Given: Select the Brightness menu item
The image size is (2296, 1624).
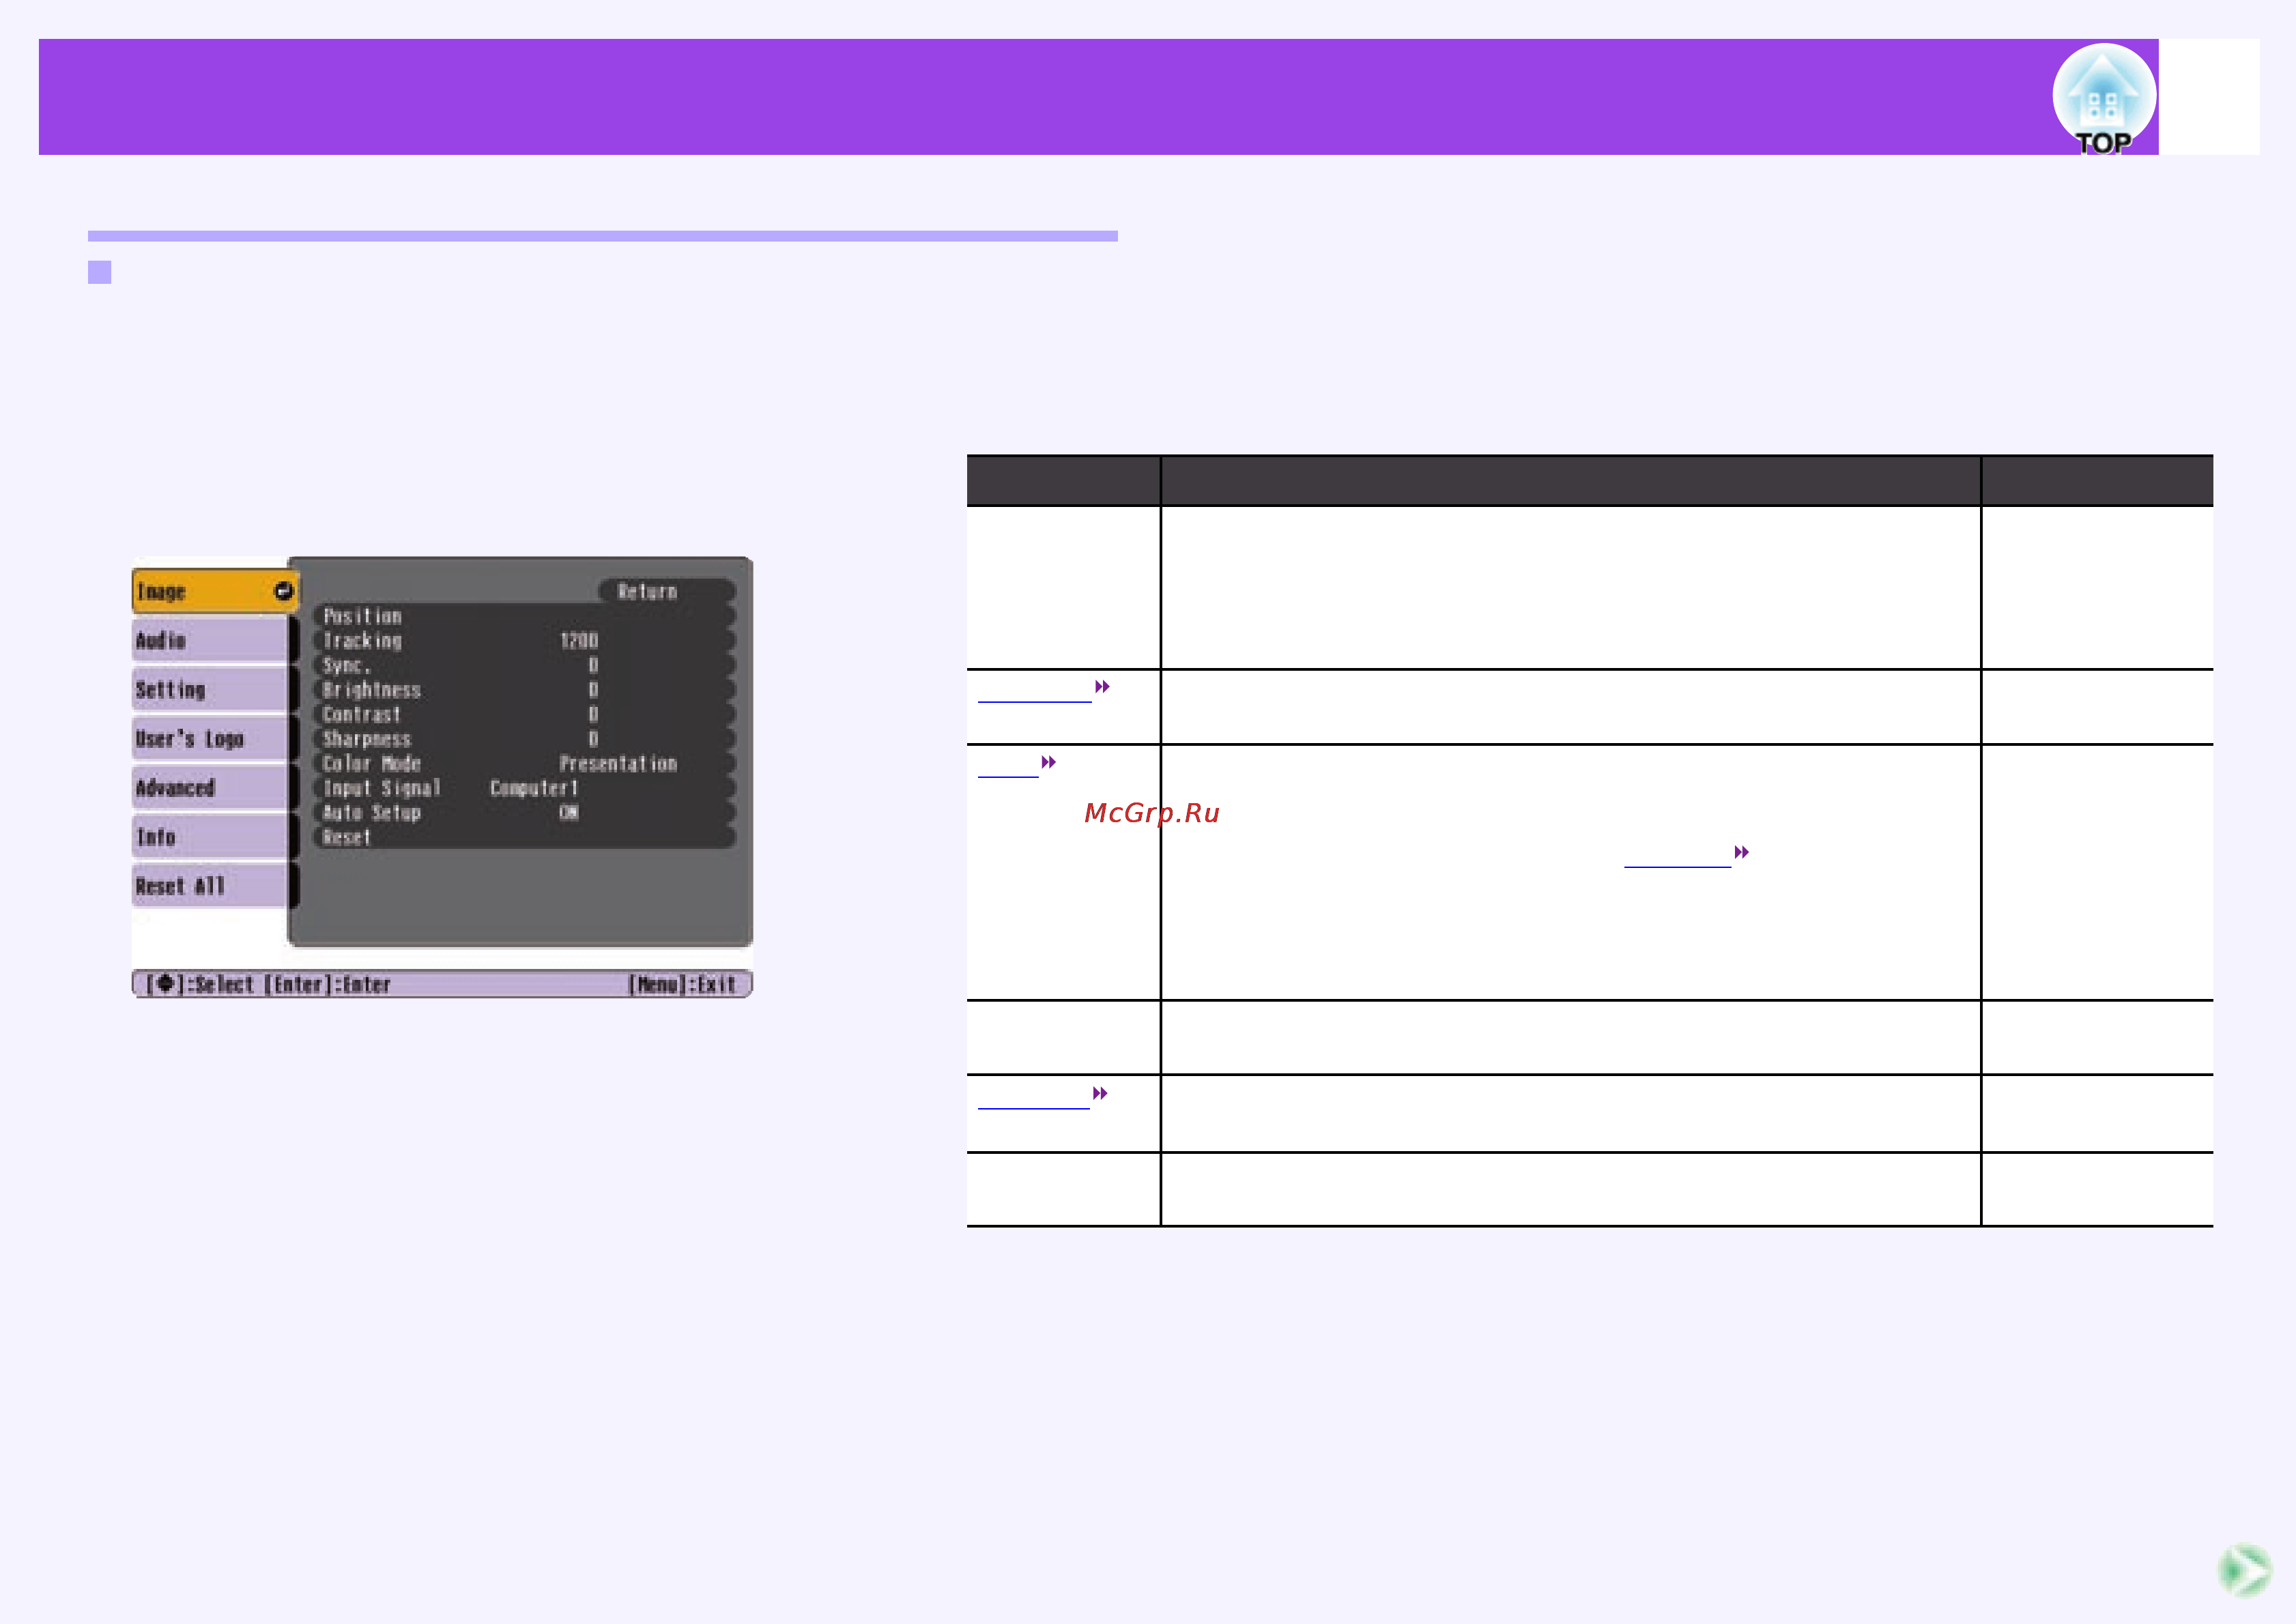Looking at the screenshot, I should pos(525,690).
